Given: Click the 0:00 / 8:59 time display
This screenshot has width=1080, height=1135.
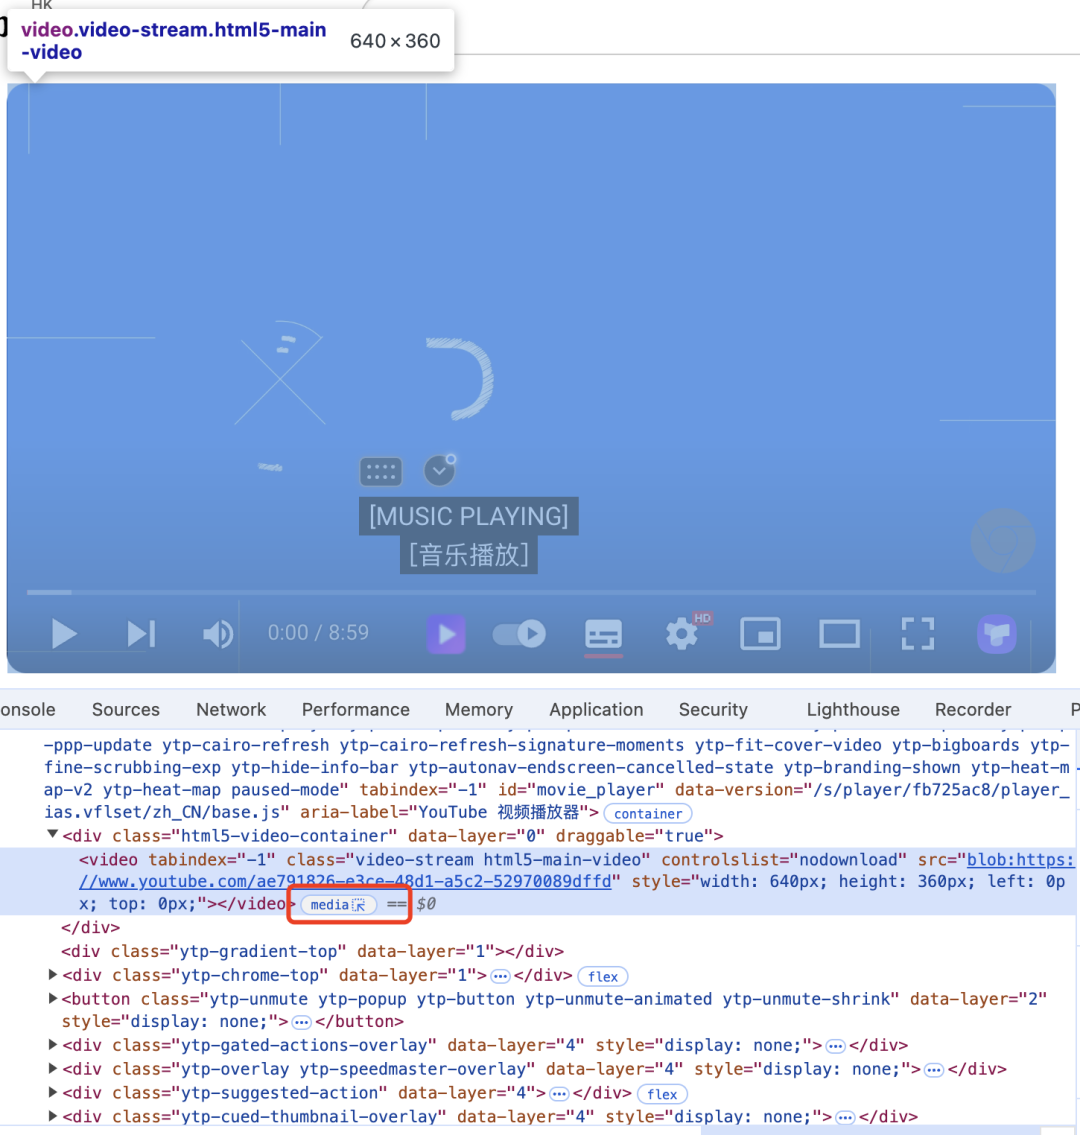Looking at the screenshot, I should (318, 633).
